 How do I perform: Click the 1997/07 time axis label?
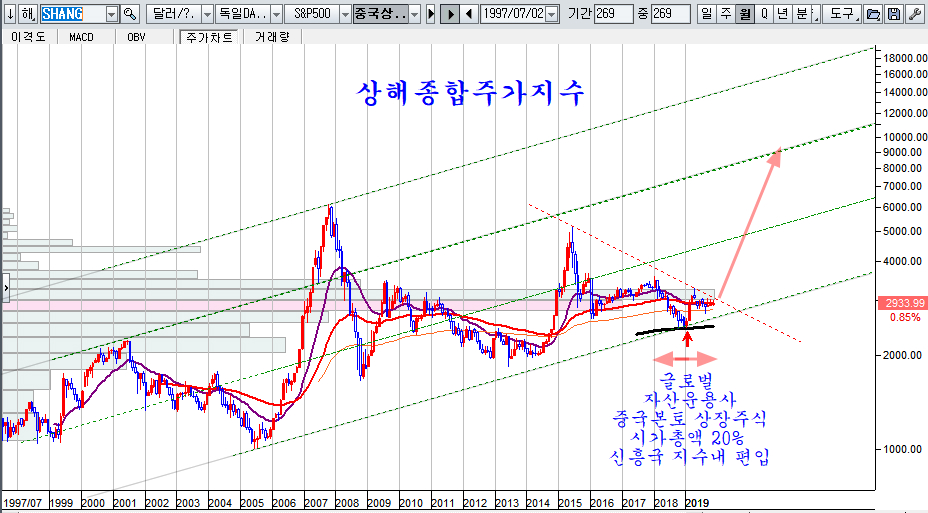click(22, 504)
